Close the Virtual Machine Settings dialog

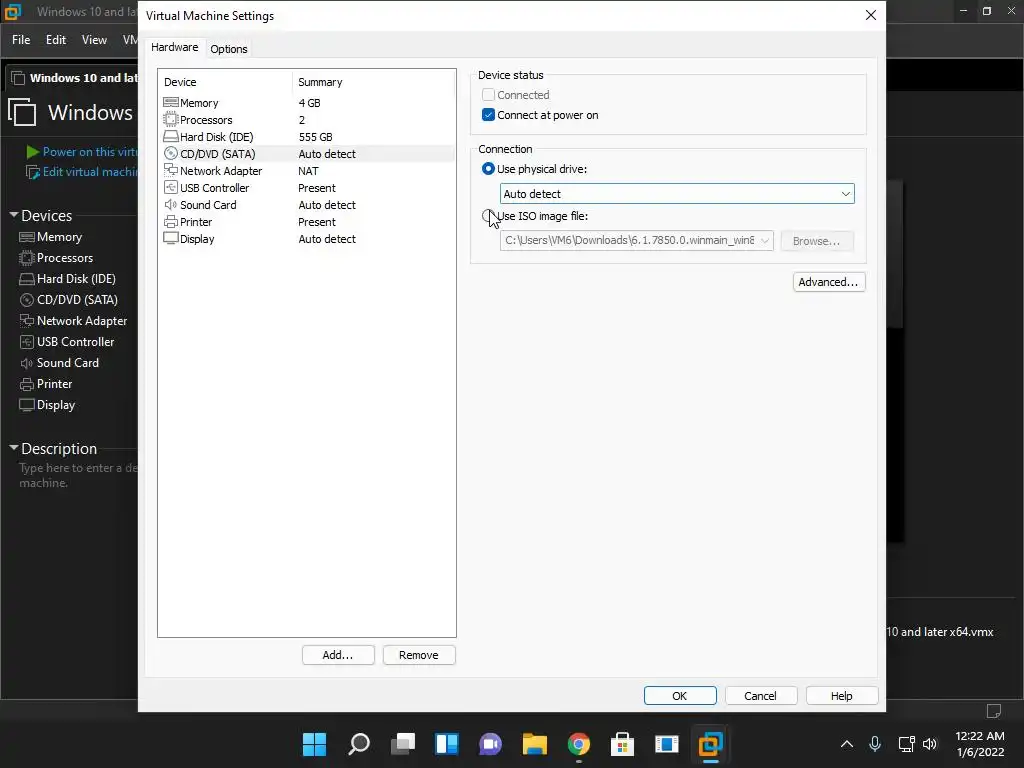(871, 15)
